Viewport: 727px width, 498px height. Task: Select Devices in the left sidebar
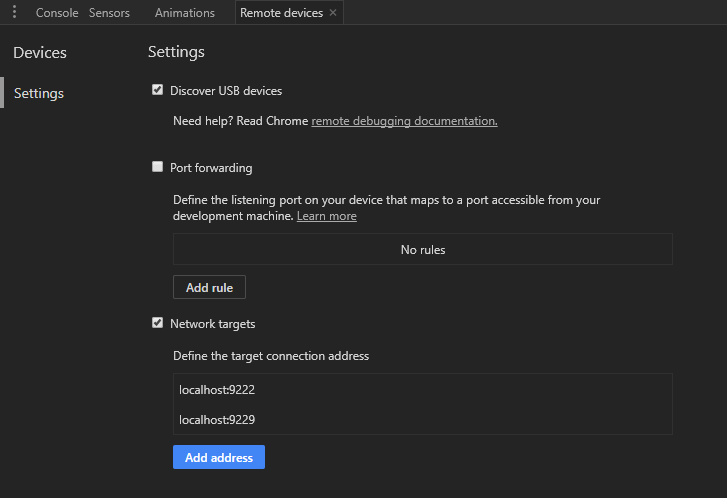pos(40,53)
